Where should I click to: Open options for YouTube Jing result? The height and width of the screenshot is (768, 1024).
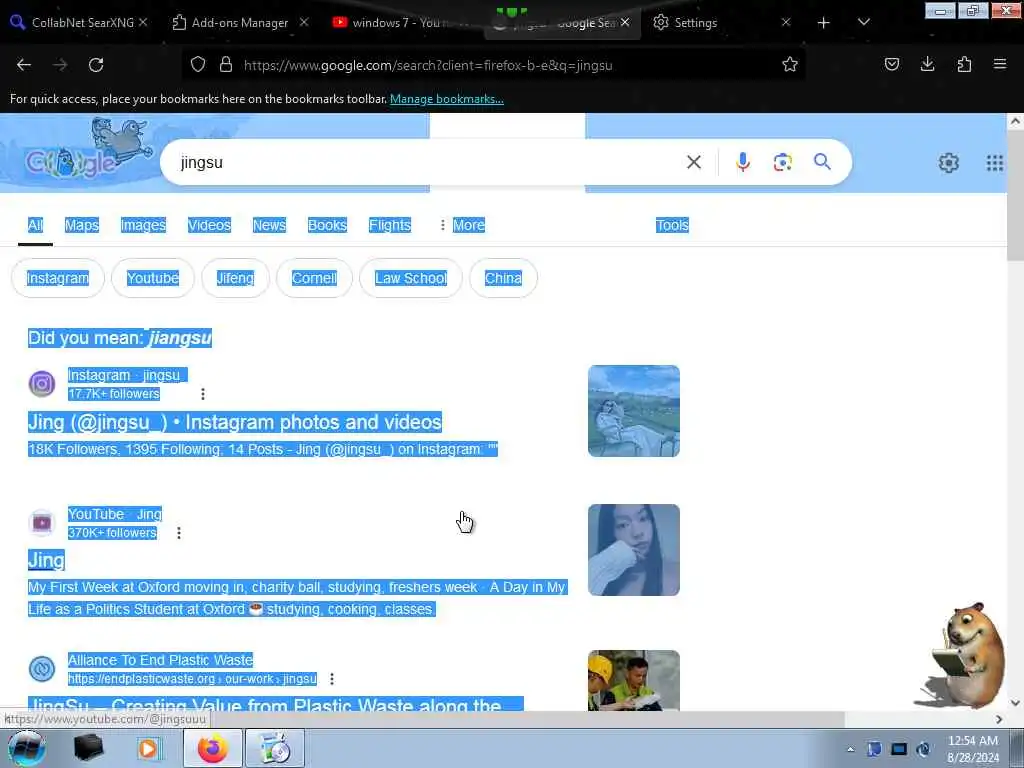pyautogui.click(x=179, y=533)
